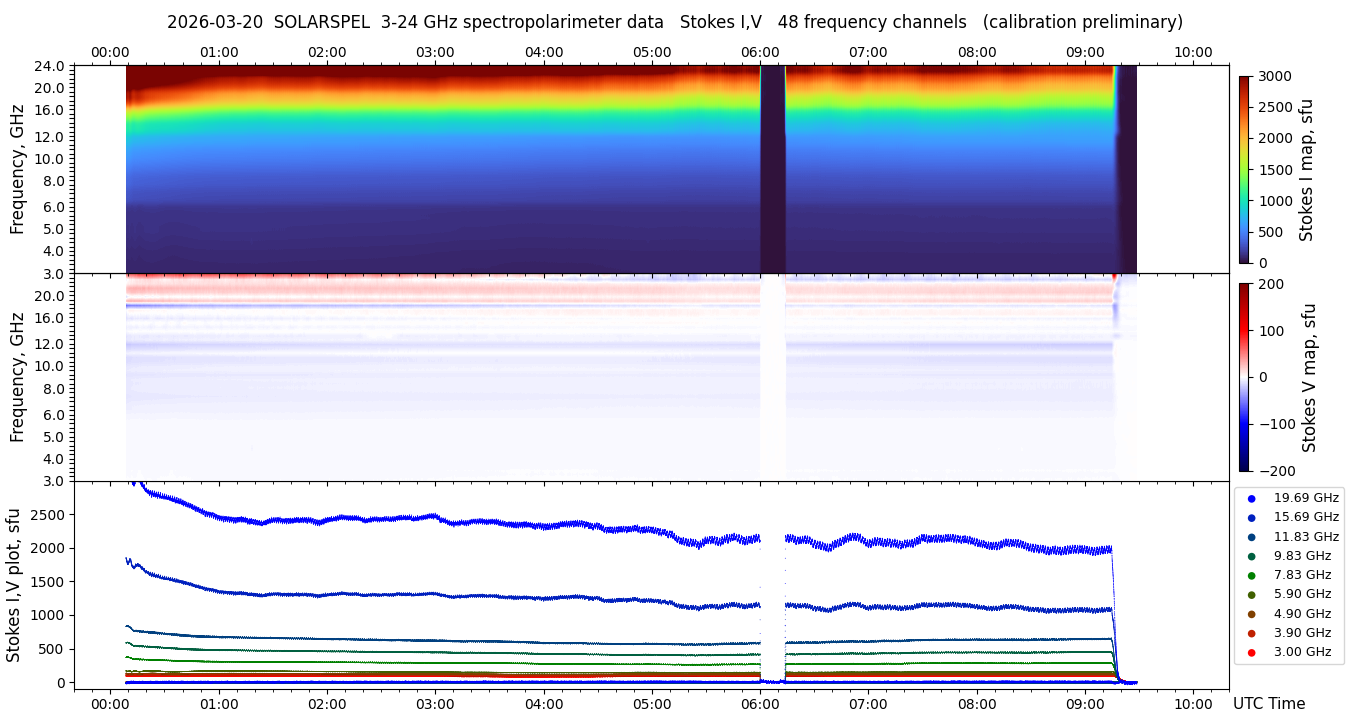1350x725 pixels.
Task: Click the Stokes V map colorbar
Action: tap(1244, 376)
